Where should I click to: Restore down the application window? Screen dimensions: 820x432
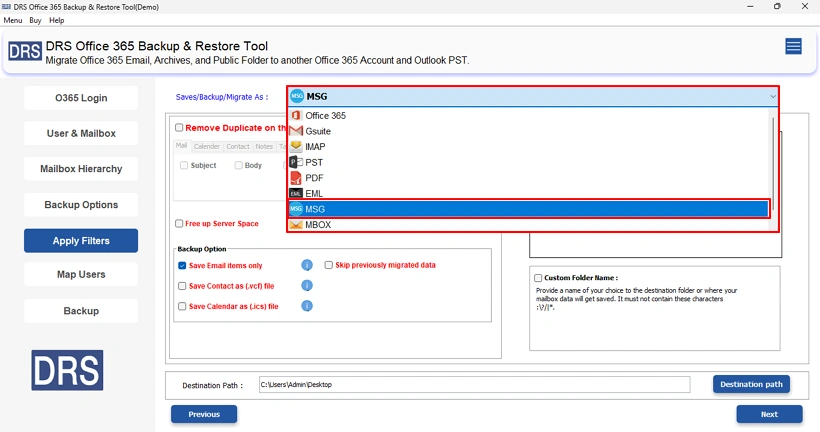[x=777, y=6]
